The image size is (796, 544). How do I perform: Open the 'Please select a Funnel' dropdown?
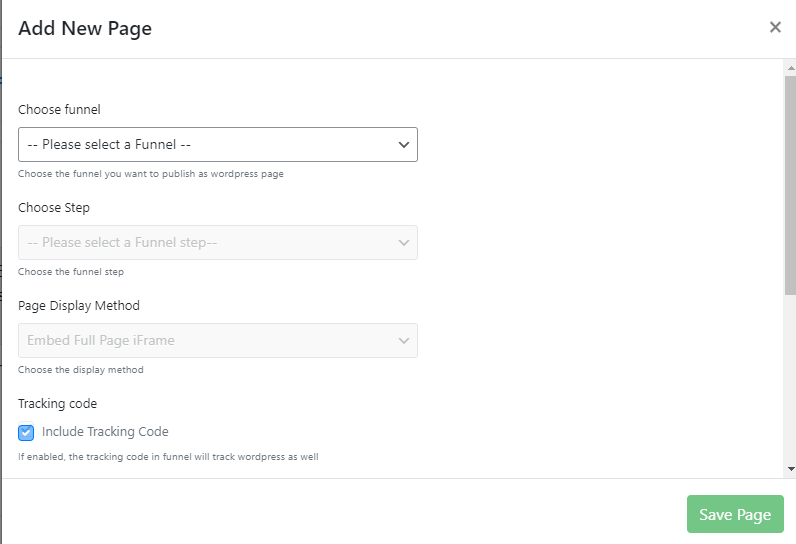tap(200, 145)
